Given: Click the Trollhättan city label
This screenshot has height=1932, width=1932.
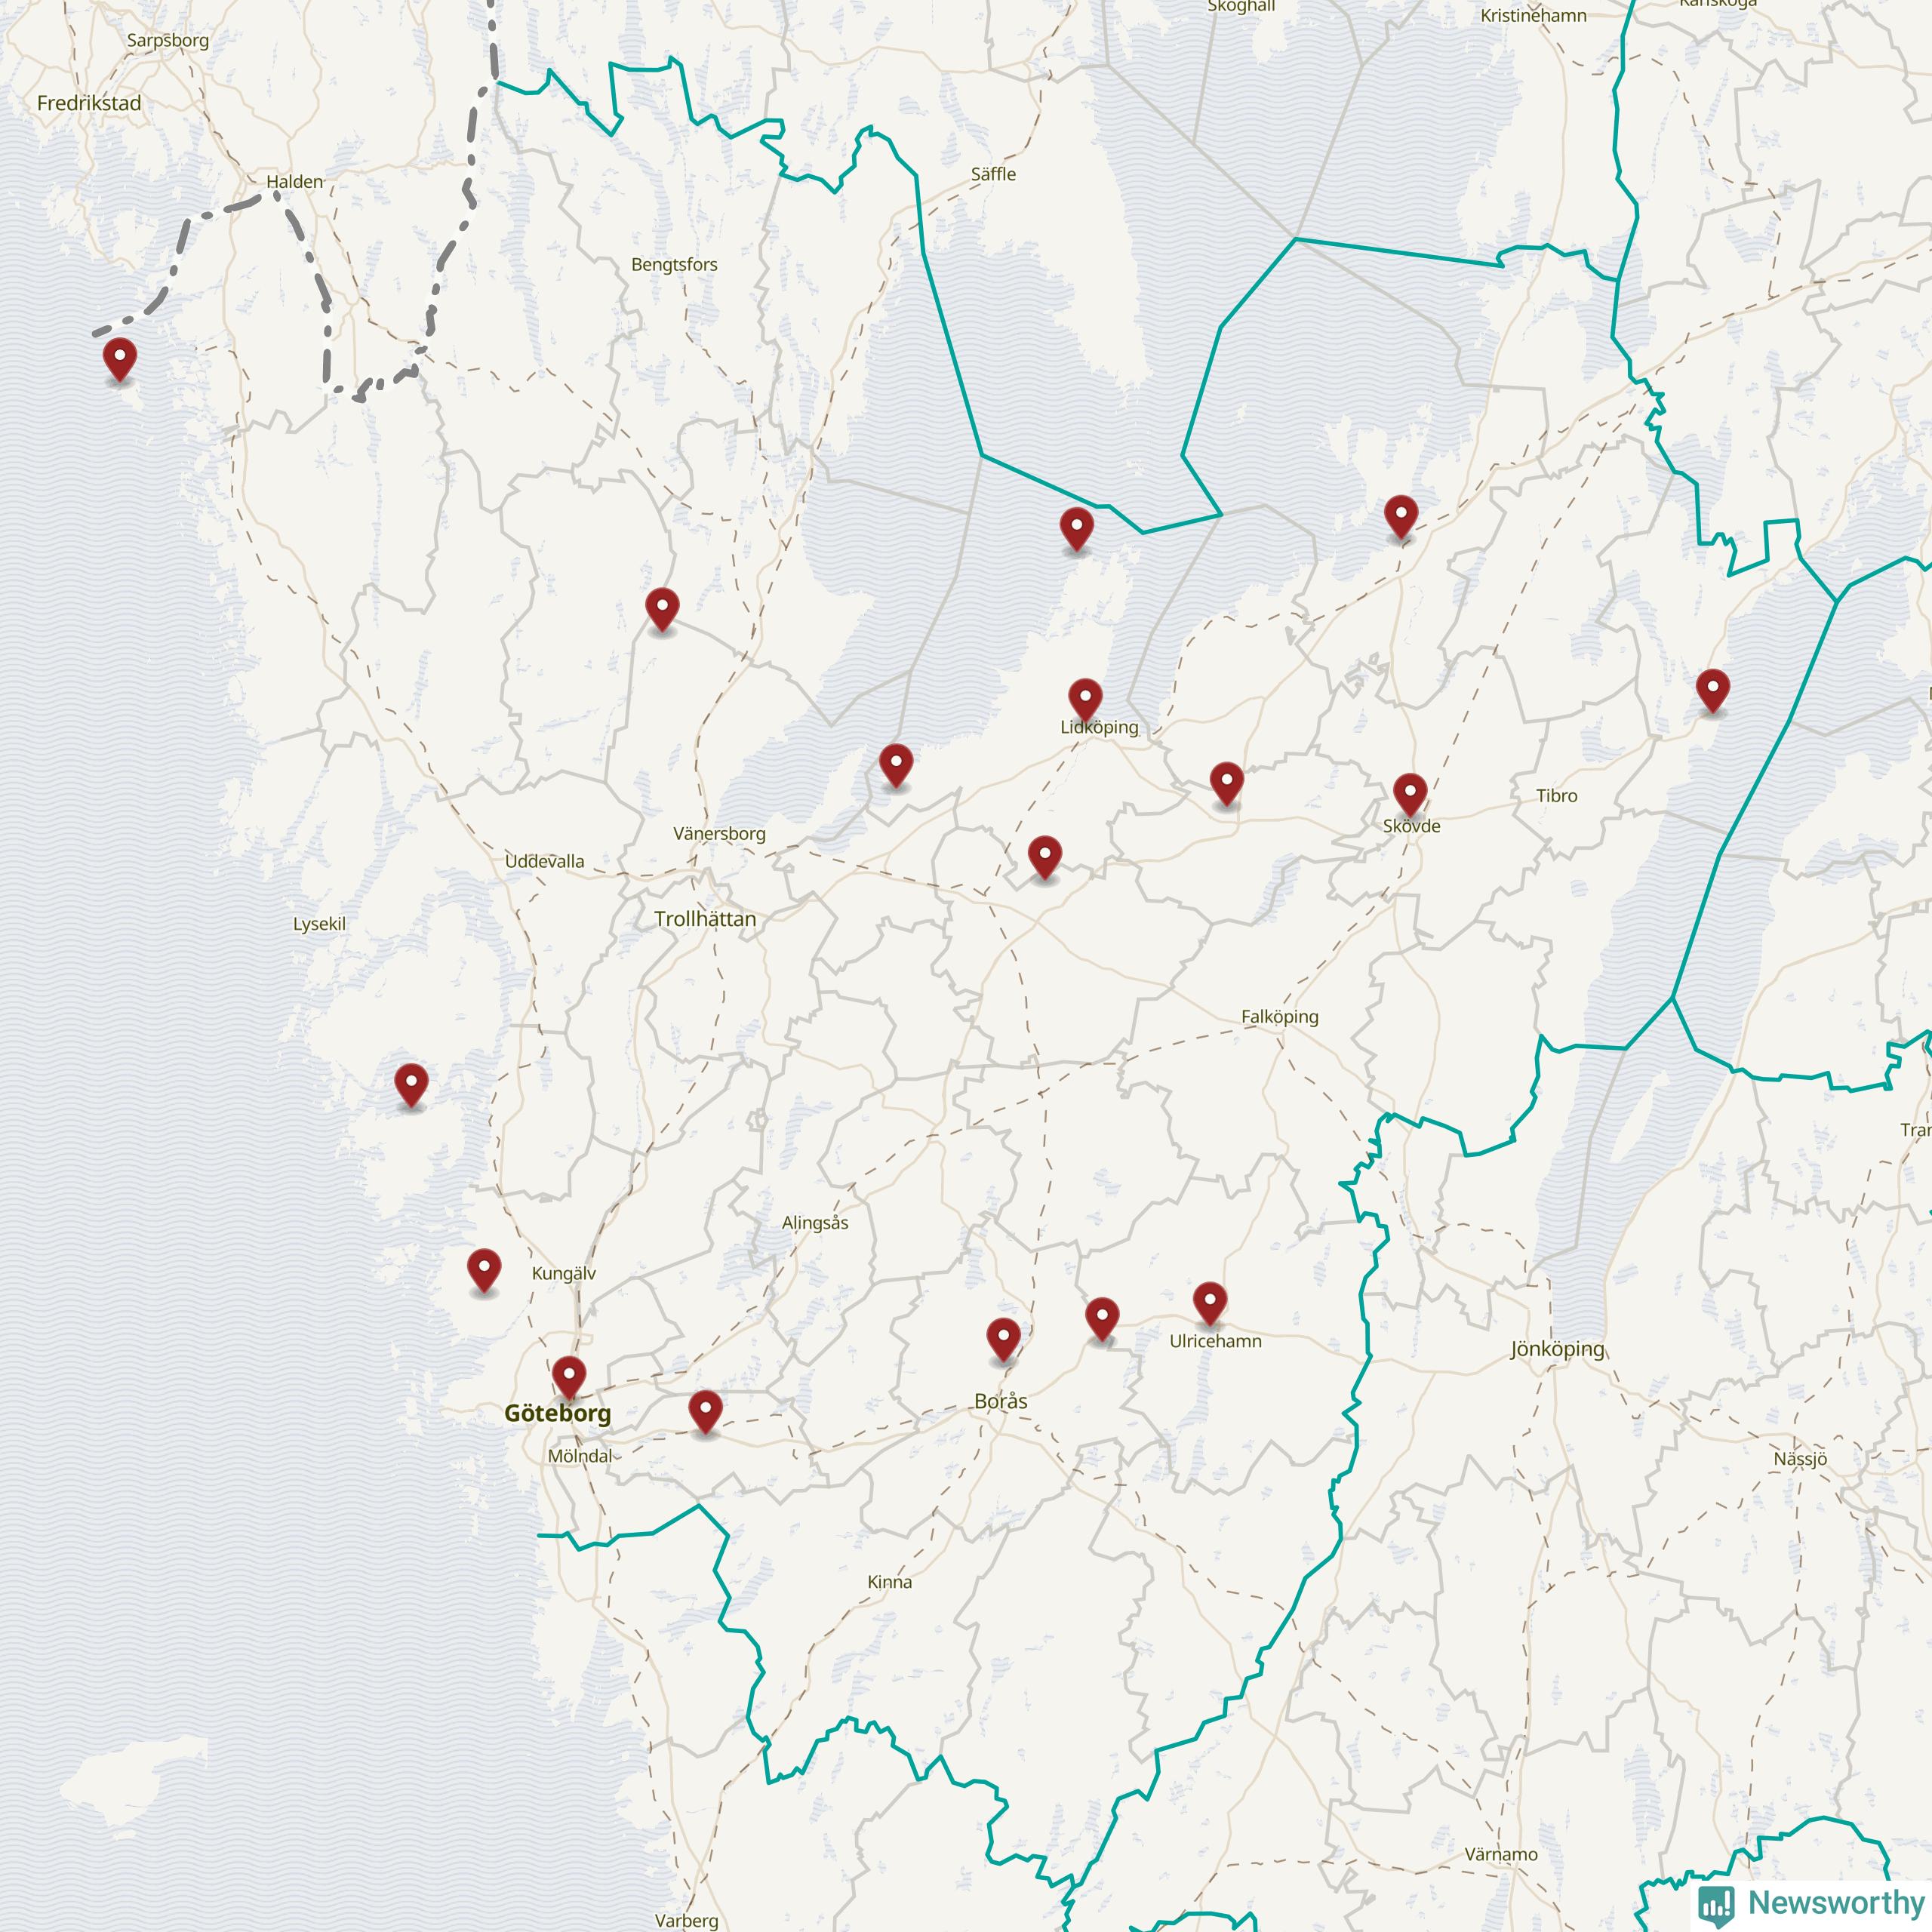Looking at the screenshot, I should 705,918.
